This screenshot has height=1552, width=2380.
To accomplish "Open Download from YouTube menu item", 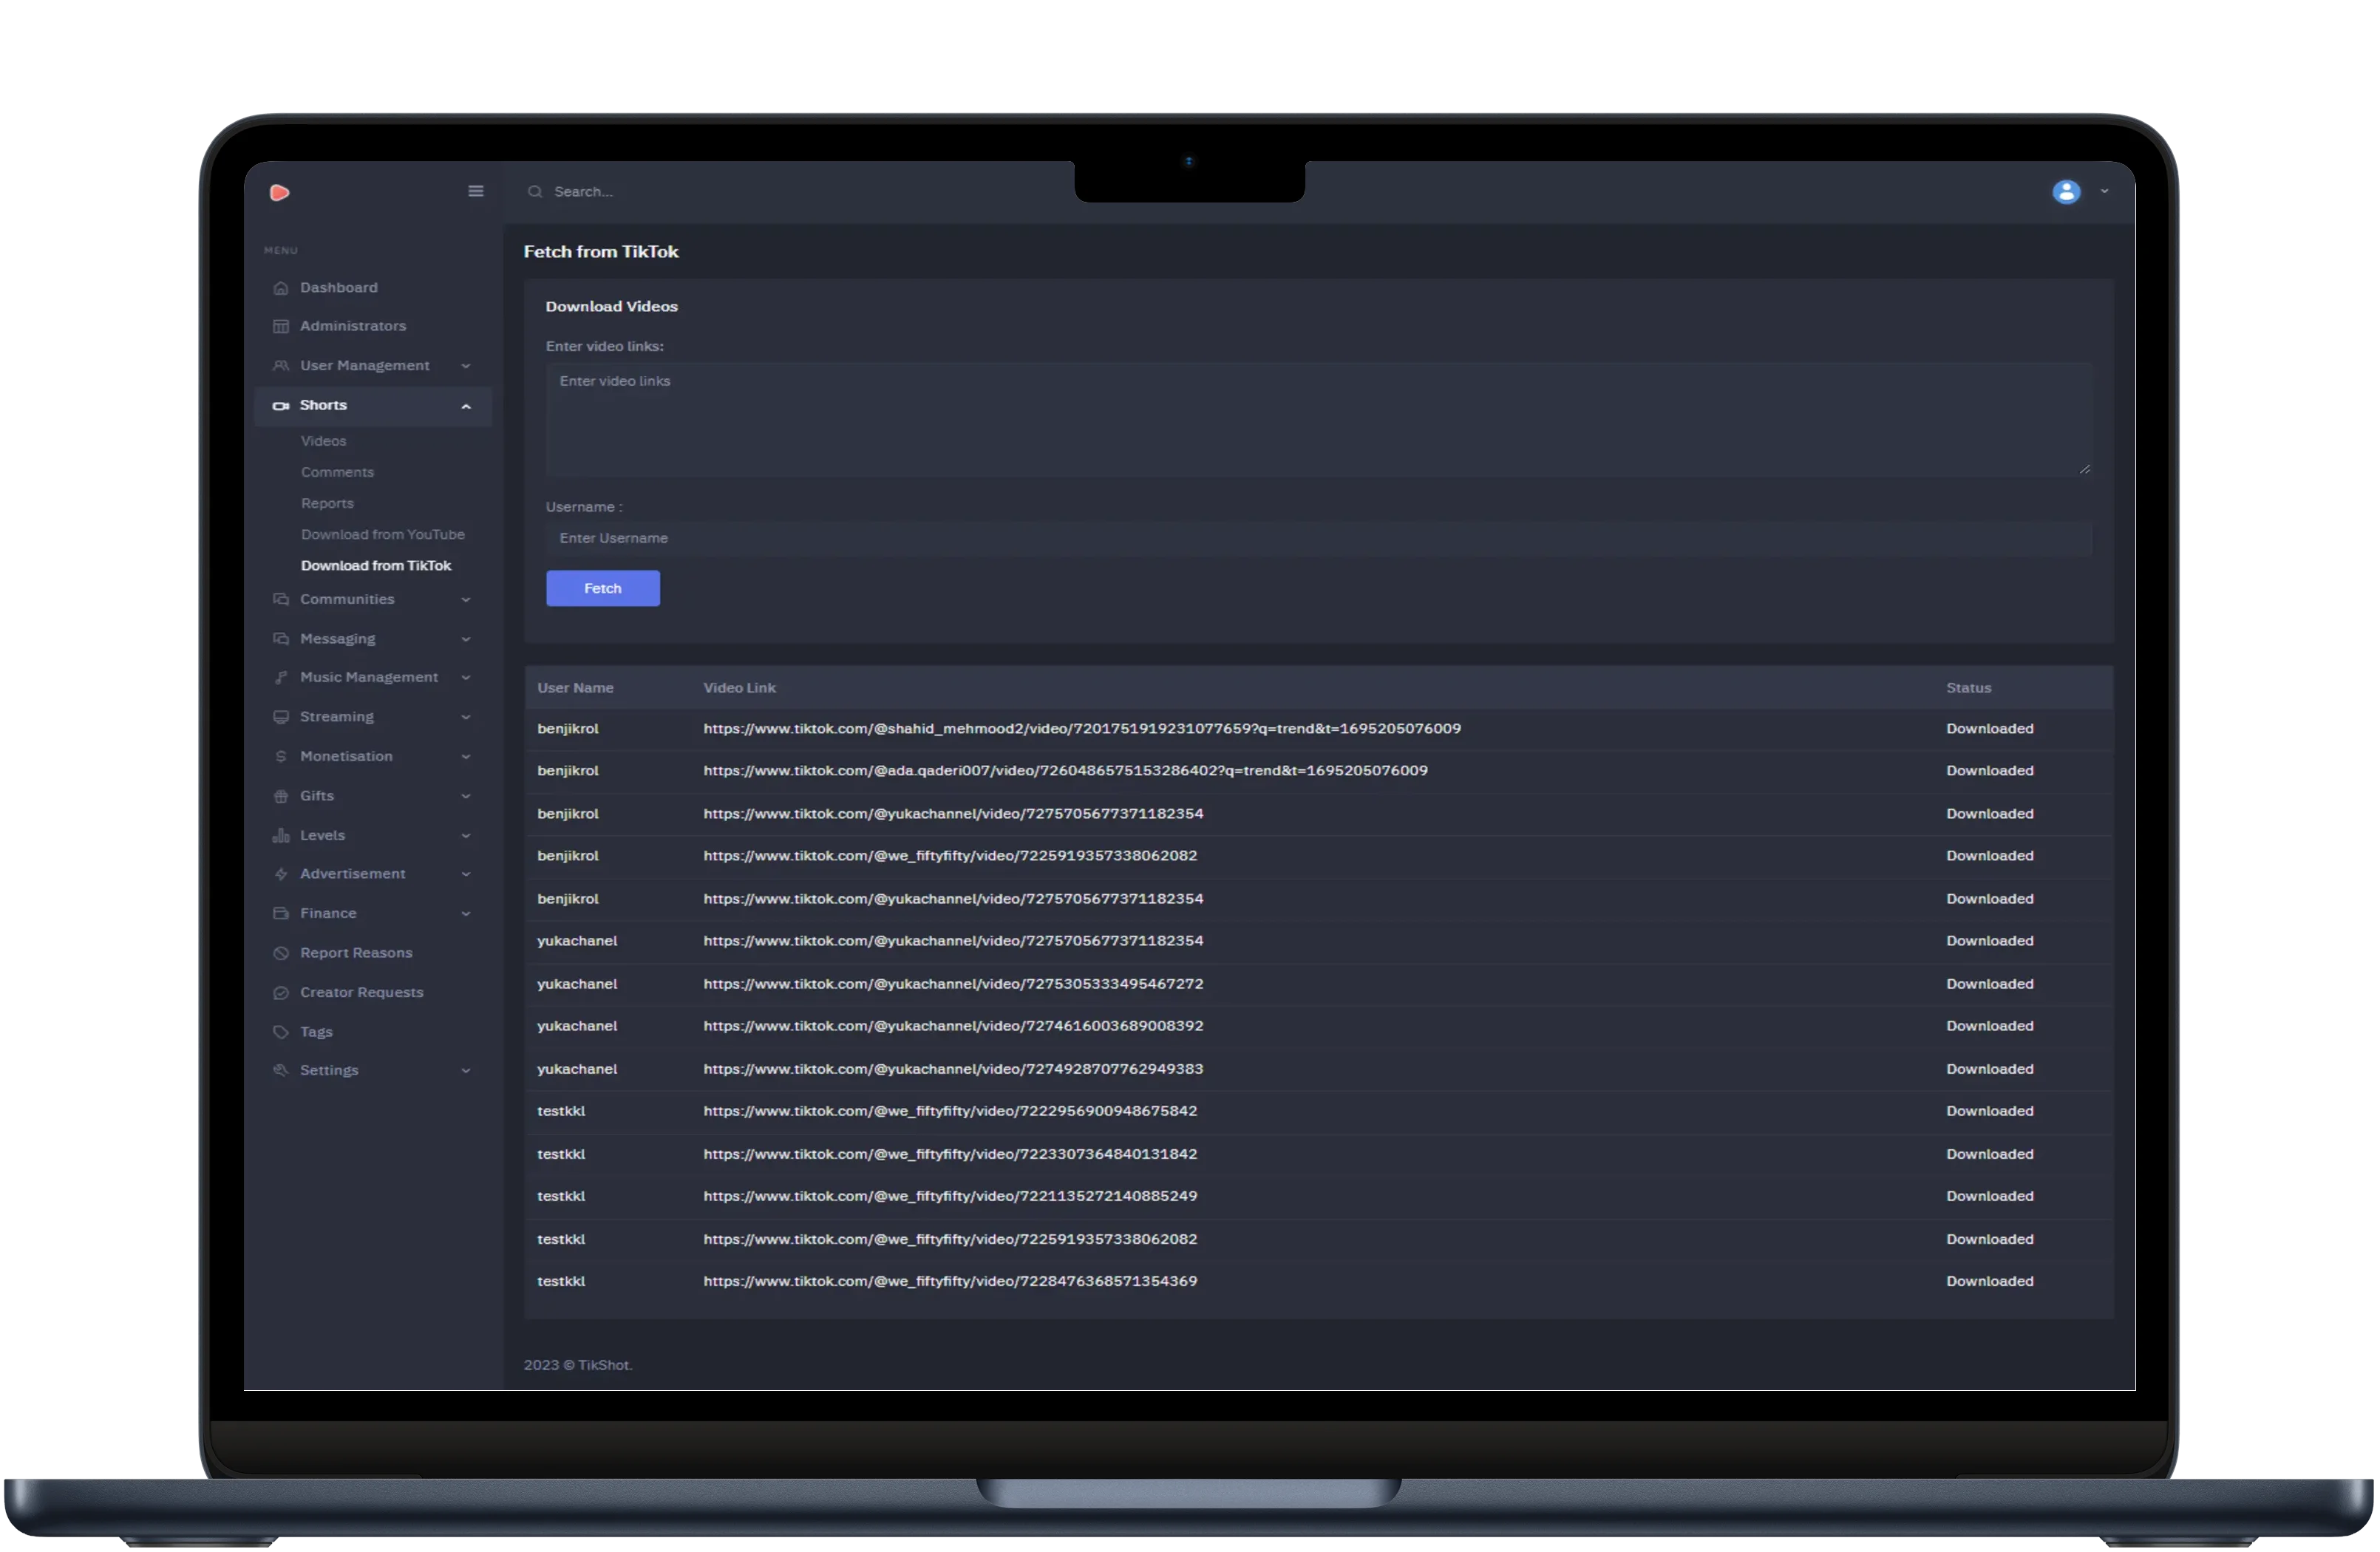I will (x=382, y=535).
